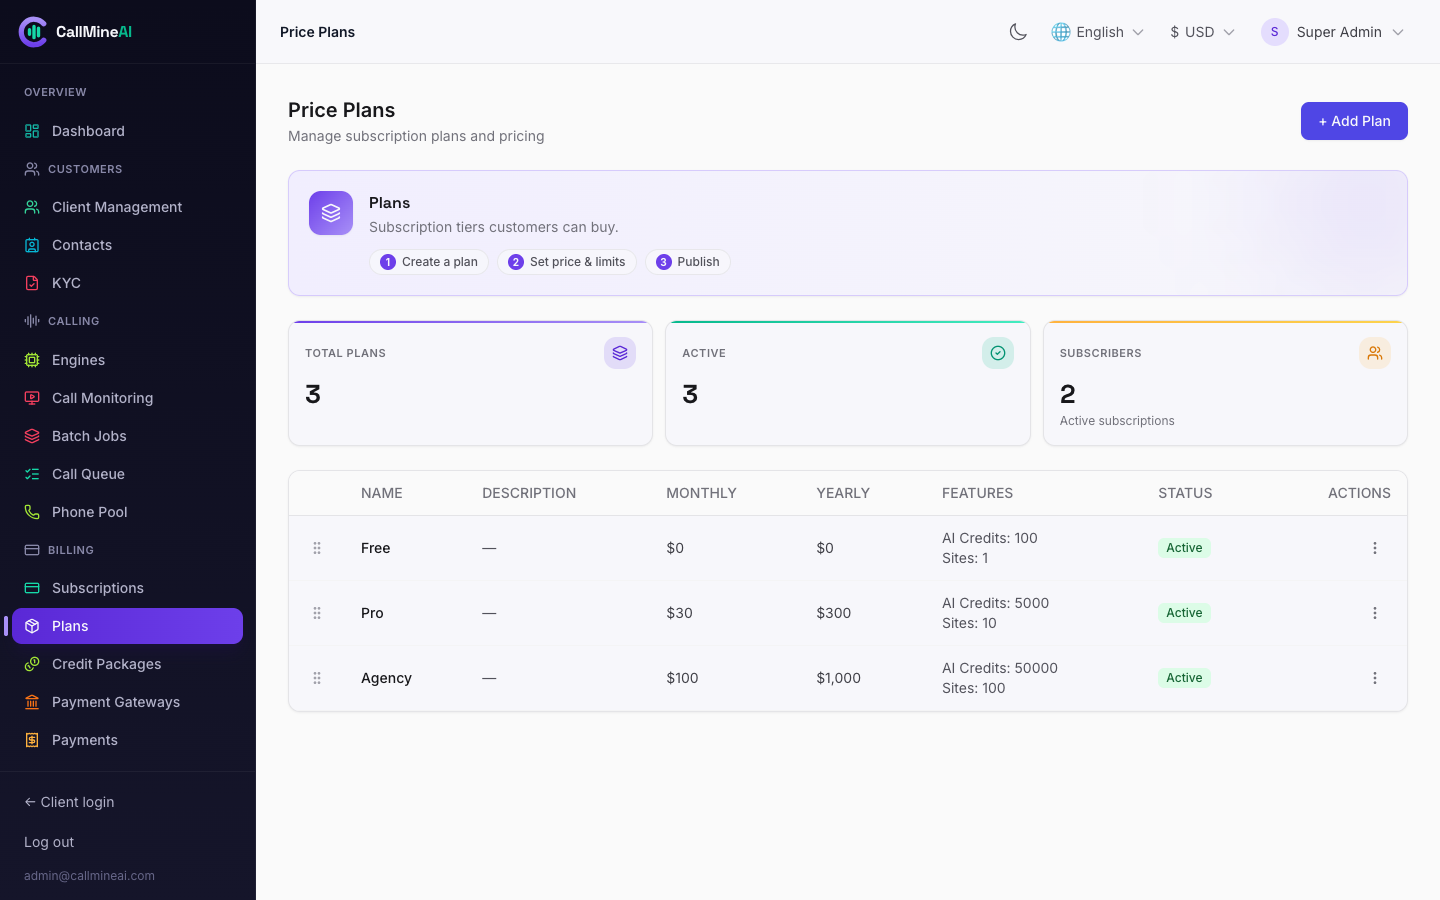1440x900 pixels.
Task: Go to Client Management page
Action: 128,207
